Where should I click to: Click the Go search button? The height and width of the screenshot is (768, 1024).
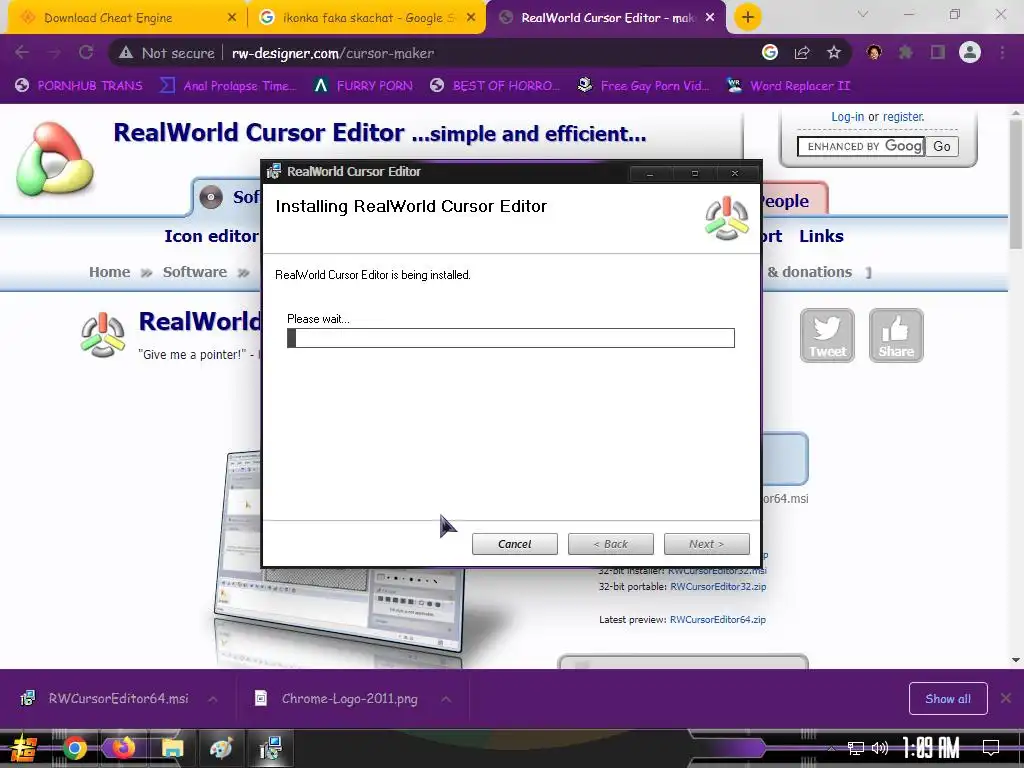[x=942, y=146]
